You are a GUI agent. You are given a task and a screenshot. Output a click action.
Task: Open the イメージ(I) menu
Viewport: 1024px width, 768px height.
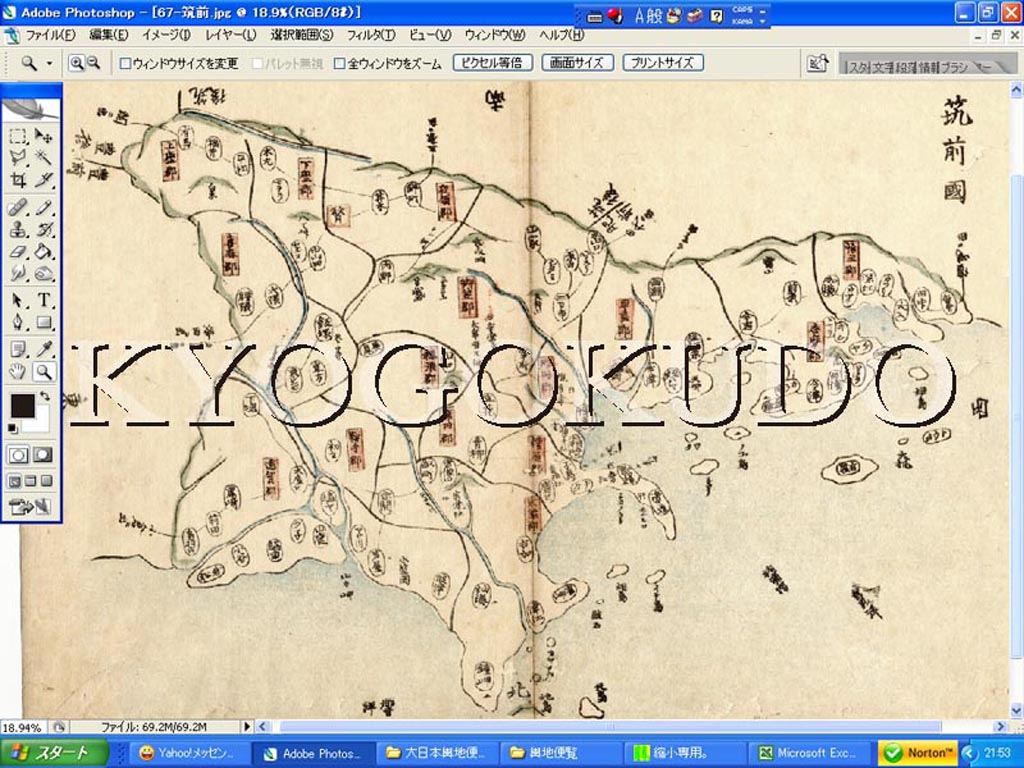coord(166,35)
